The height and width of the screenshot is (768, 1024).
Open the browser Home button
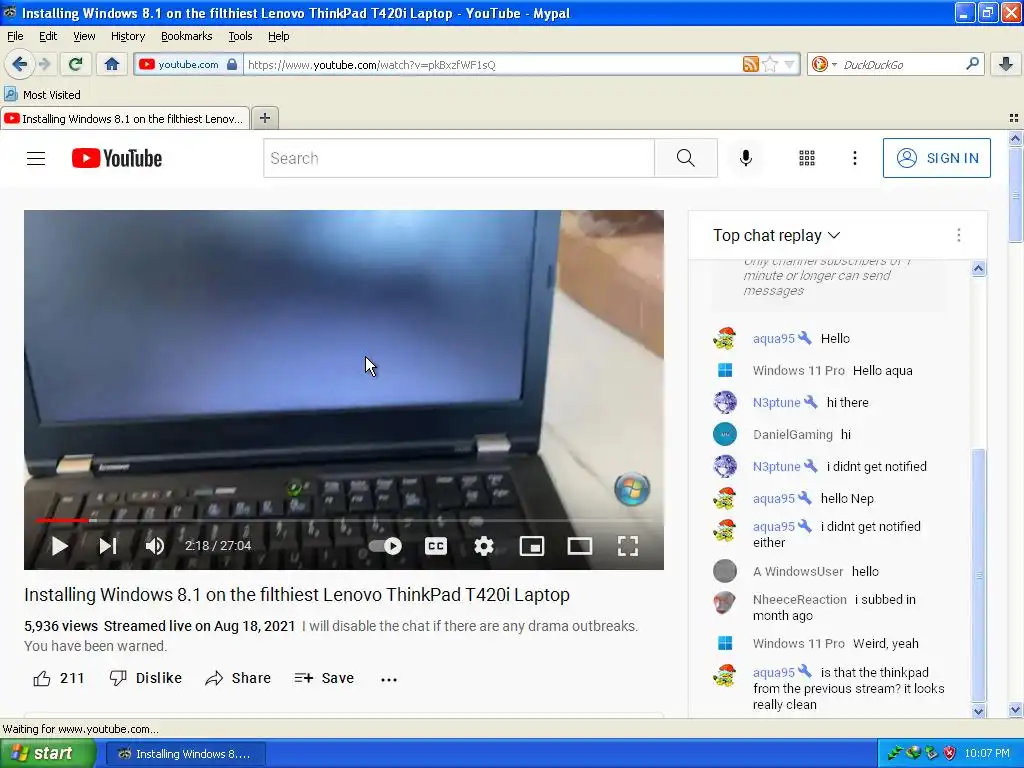112,64
